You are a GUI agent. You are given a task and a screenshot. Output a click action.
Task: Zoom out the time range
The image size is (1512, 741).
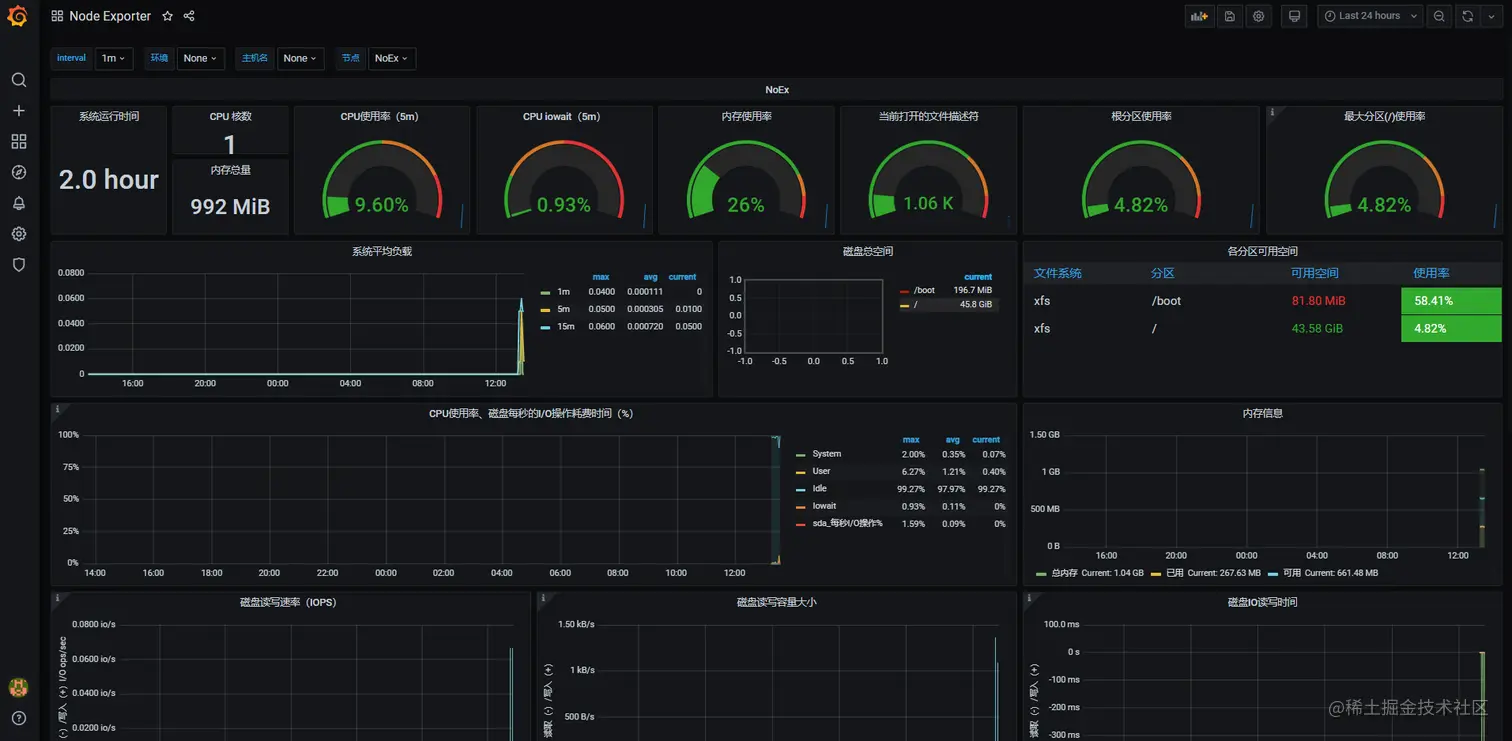point(1439,16)
